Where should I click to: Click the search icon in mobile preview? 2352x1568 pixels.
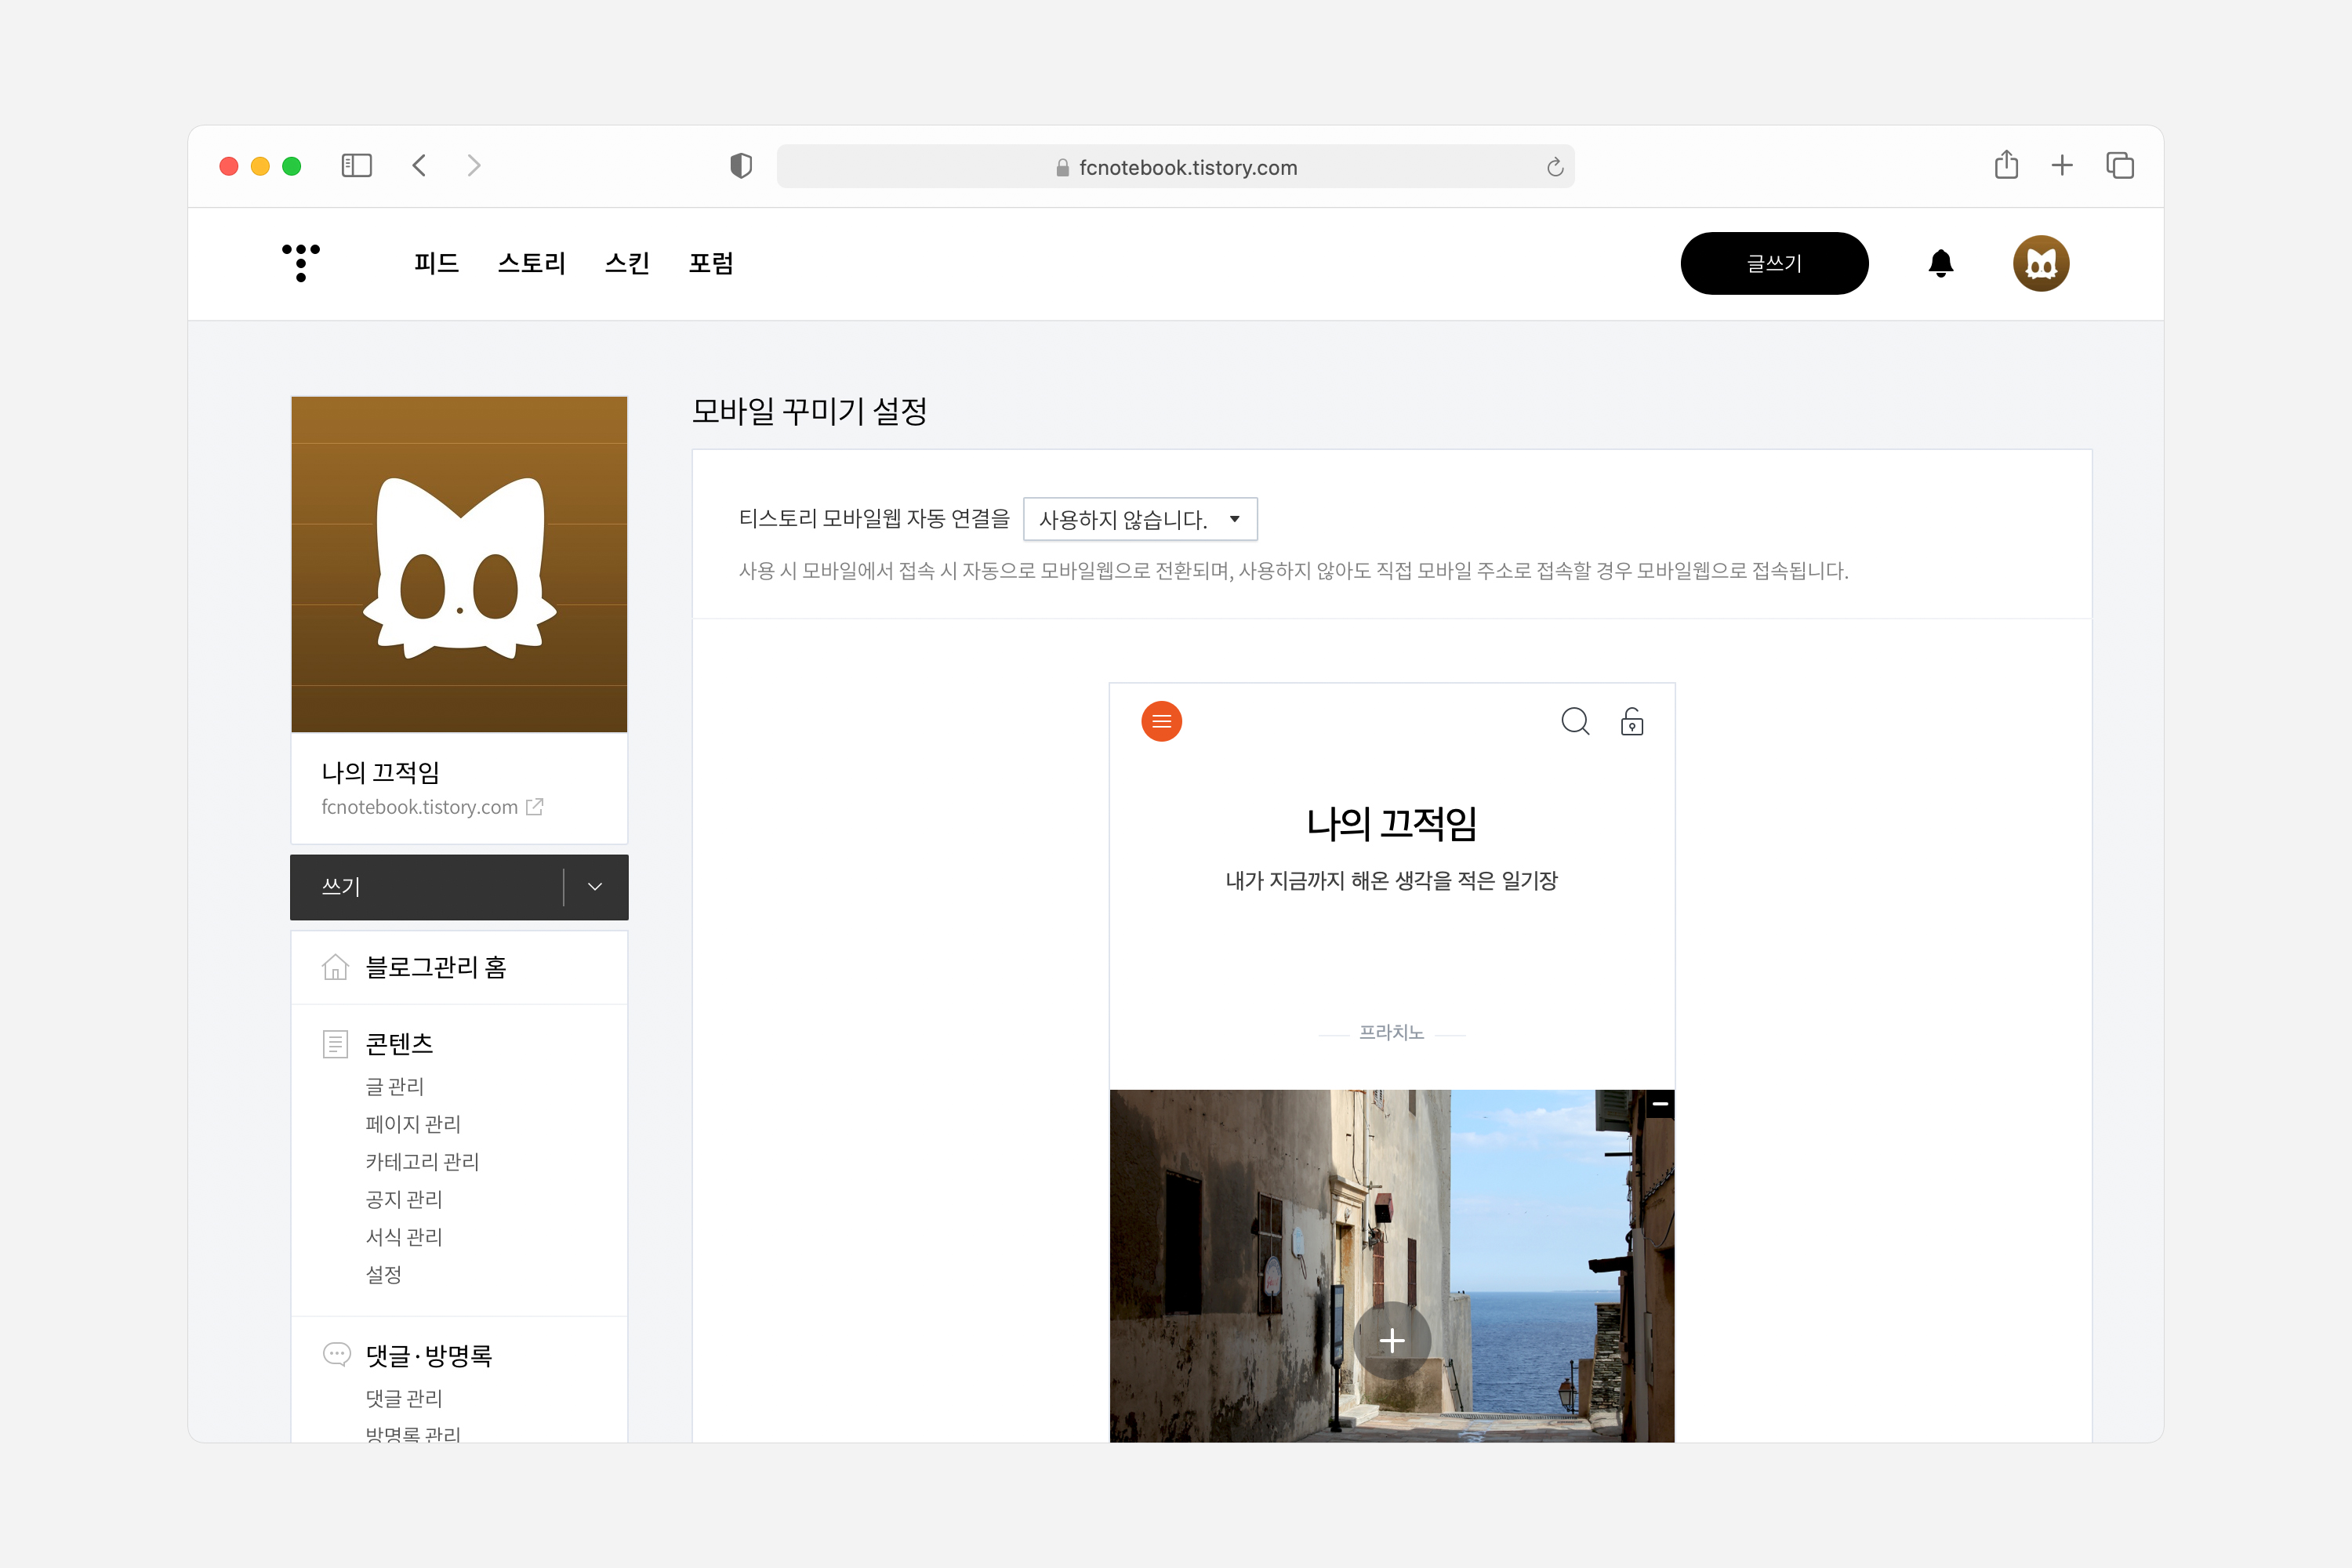pos(1575,721)
